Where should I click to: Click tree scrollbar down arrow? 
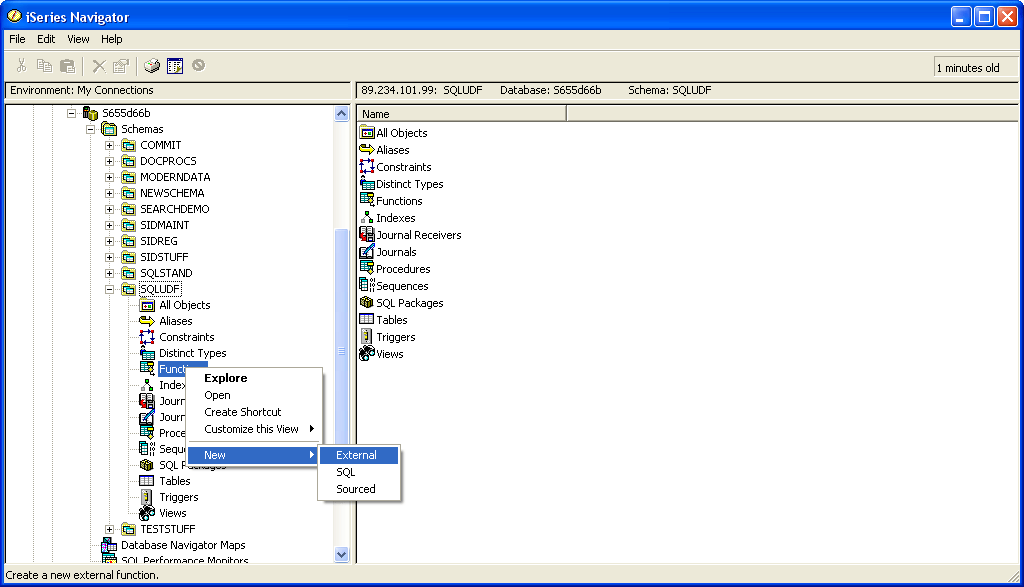pyautogui.click(x=342, y=554)
